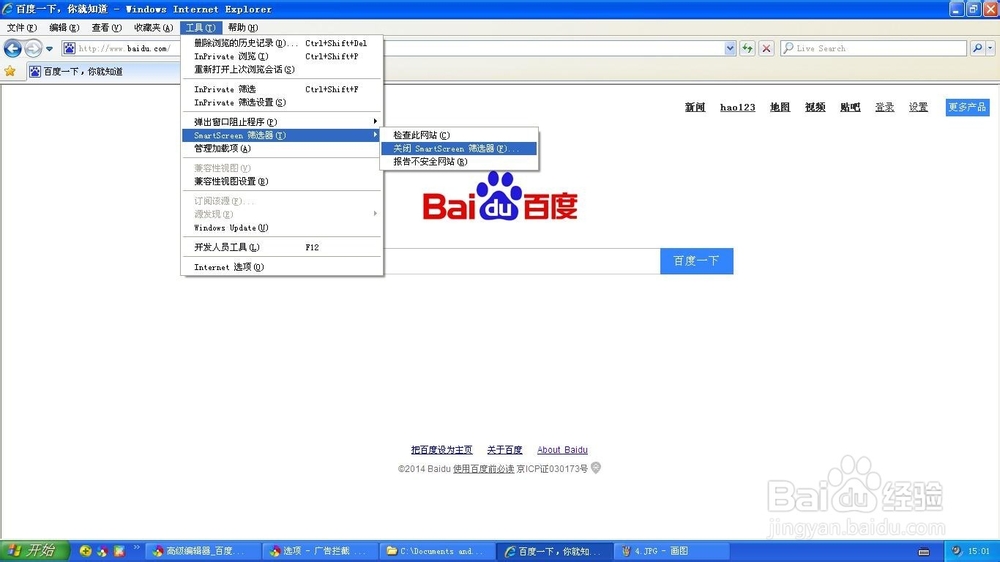
Task: Click the 开始 Start button
Action: click(x=34, y=551)
